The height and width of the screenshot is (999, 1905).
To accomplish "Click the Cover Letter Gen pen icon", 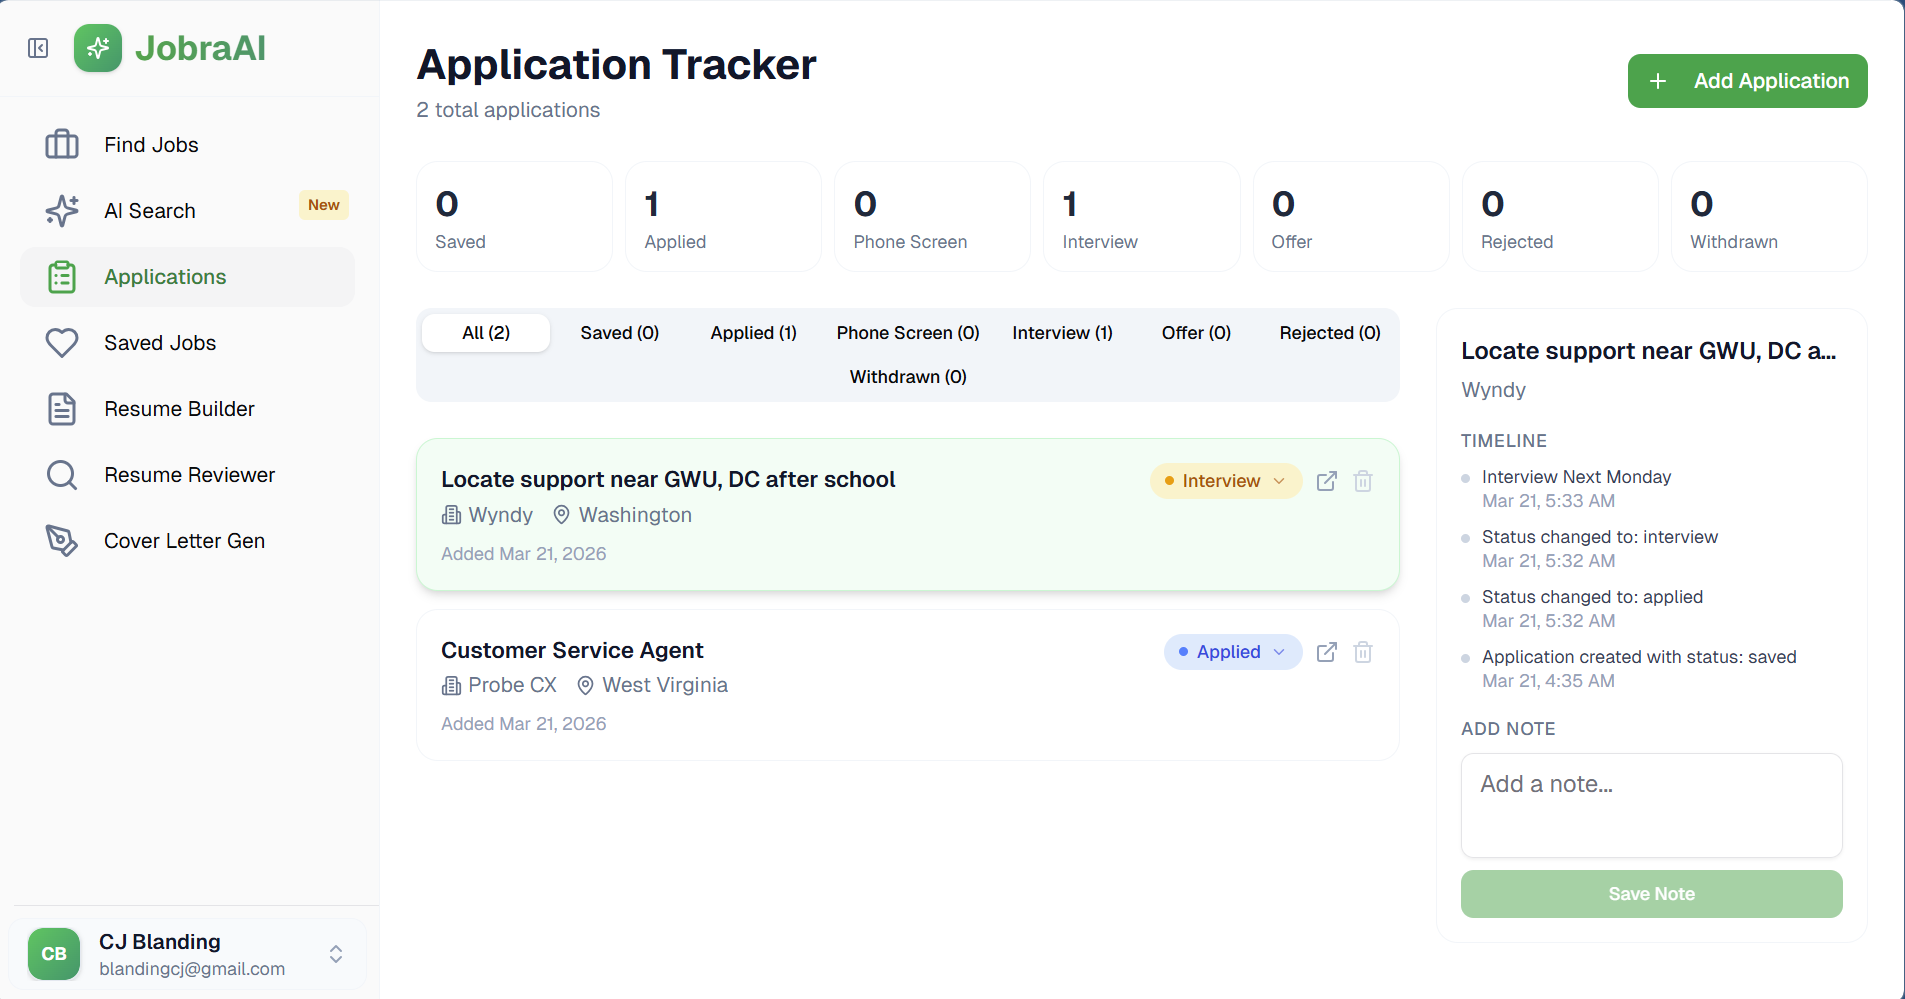I will [x=62, y=541].
